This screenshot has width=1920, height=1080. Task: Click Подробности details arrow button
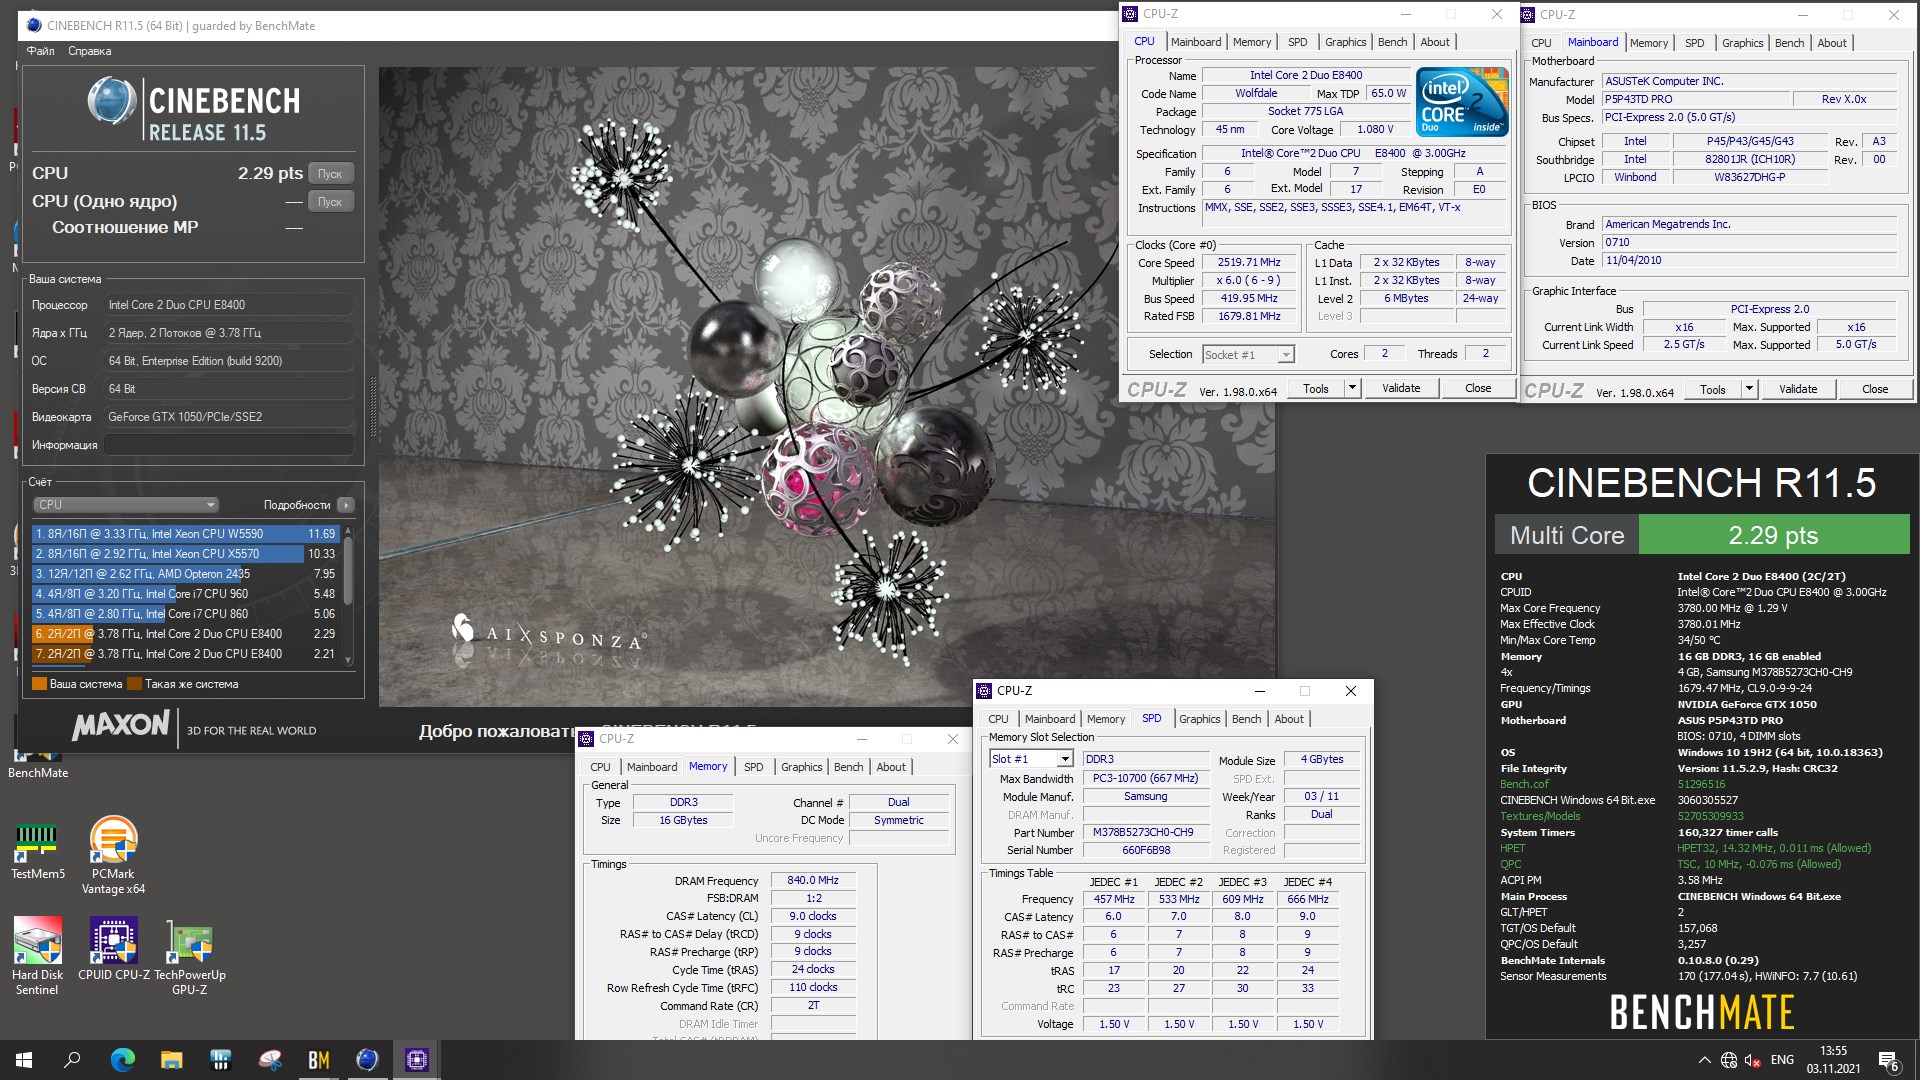click(x=346, y=505)
